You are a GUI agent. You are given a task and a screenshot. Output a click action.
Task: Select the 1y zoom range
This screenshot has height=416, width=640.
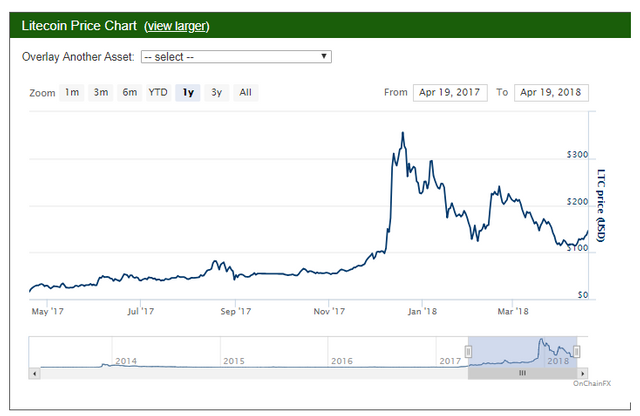tap(188, 93)
